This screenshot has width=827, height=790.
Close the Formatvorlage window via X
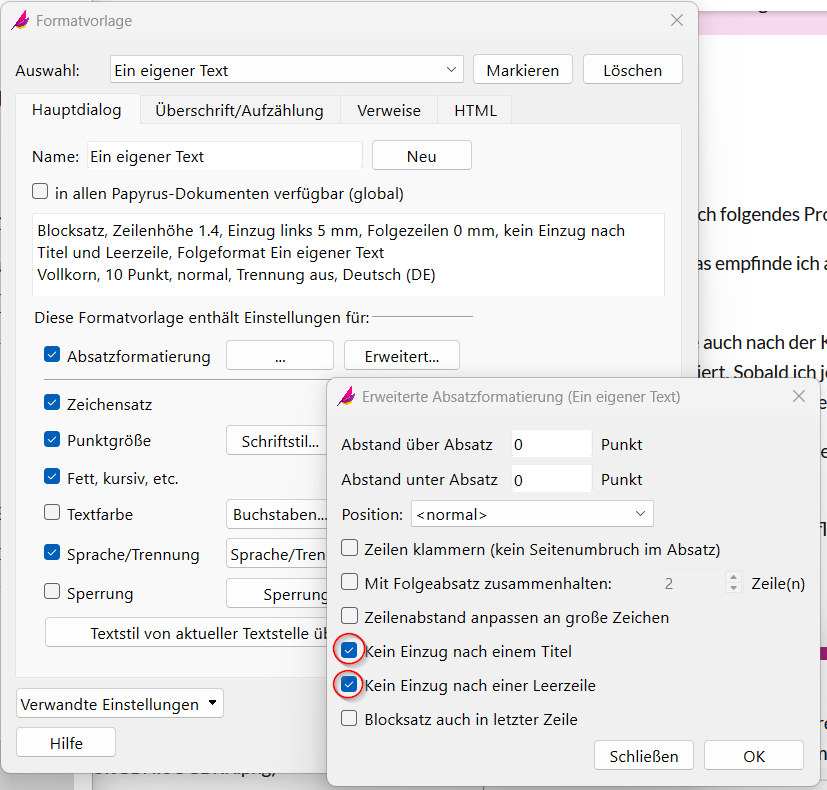point(677,20)
